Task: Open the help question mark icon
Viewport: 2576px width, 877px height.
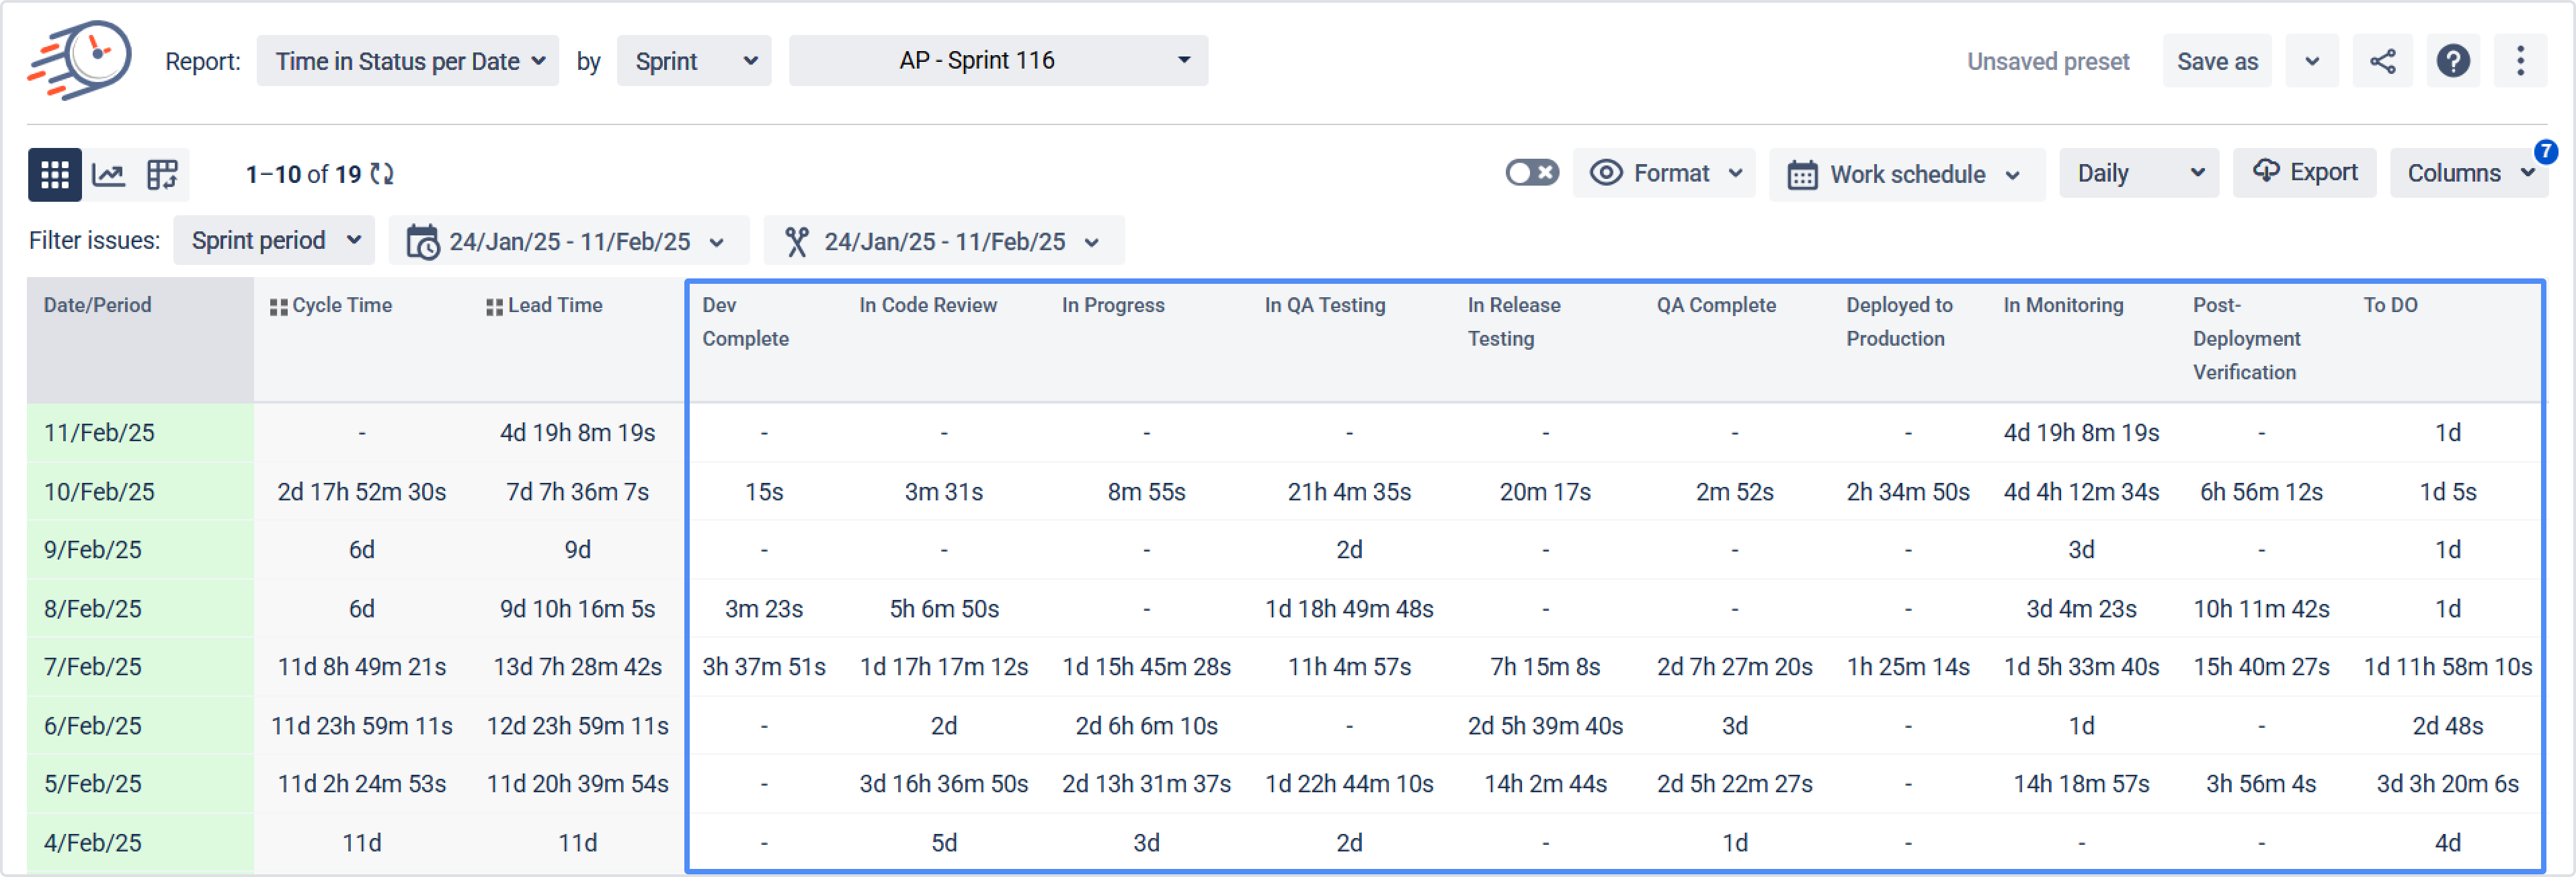Action: click(x=2452, y=61)
